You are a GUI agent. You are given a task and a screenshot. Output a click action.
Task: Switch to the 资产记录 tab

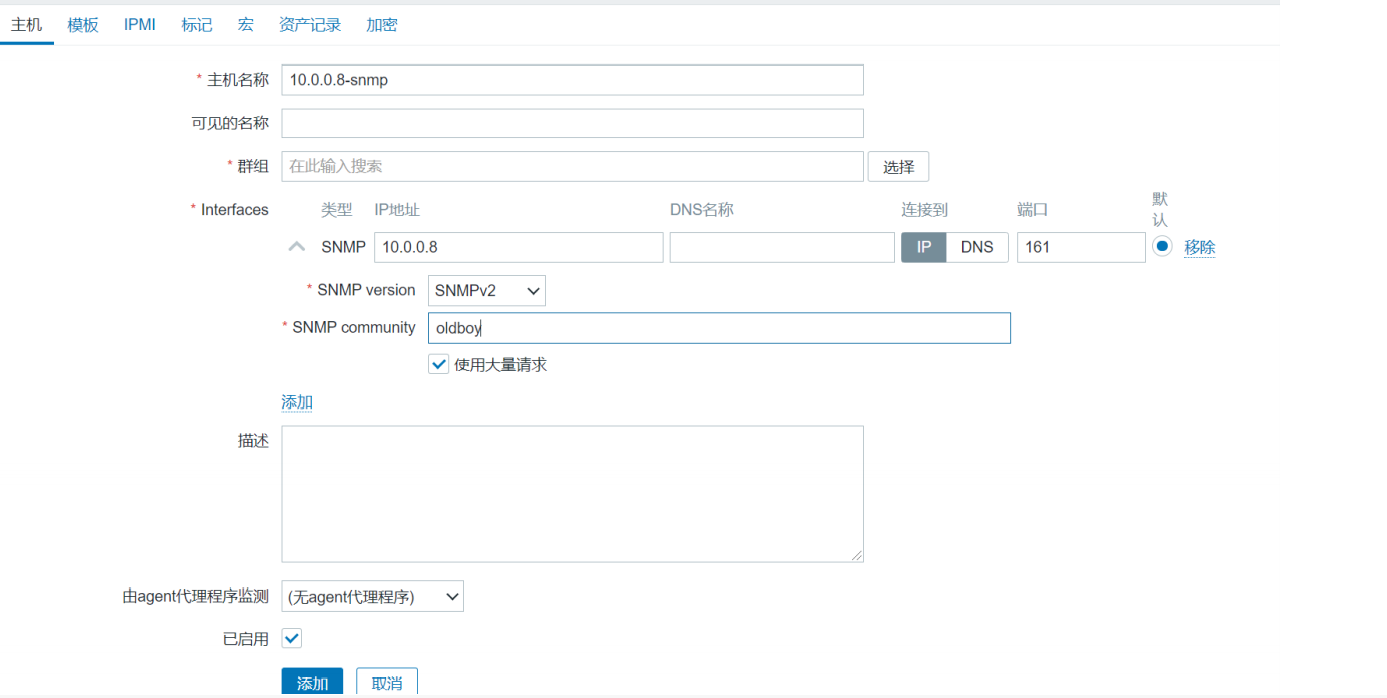coord(310,25)
